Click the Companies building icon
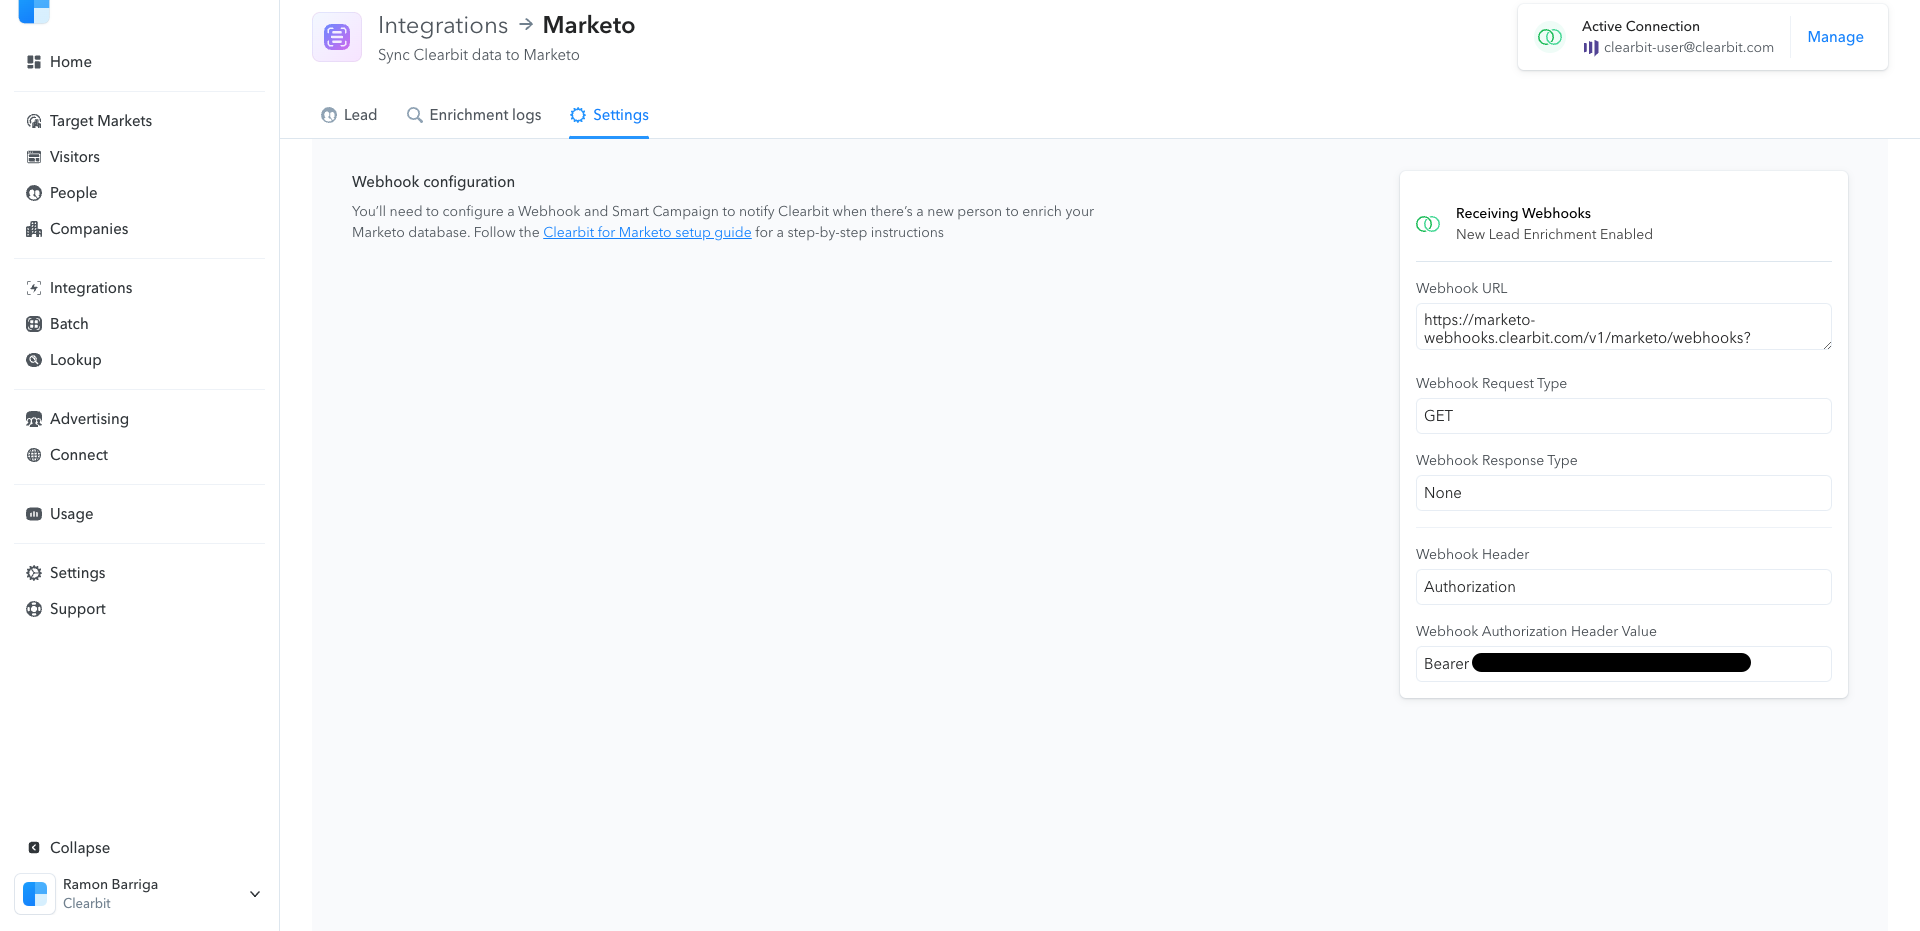The image size is (1920, 931). (34, 229)
